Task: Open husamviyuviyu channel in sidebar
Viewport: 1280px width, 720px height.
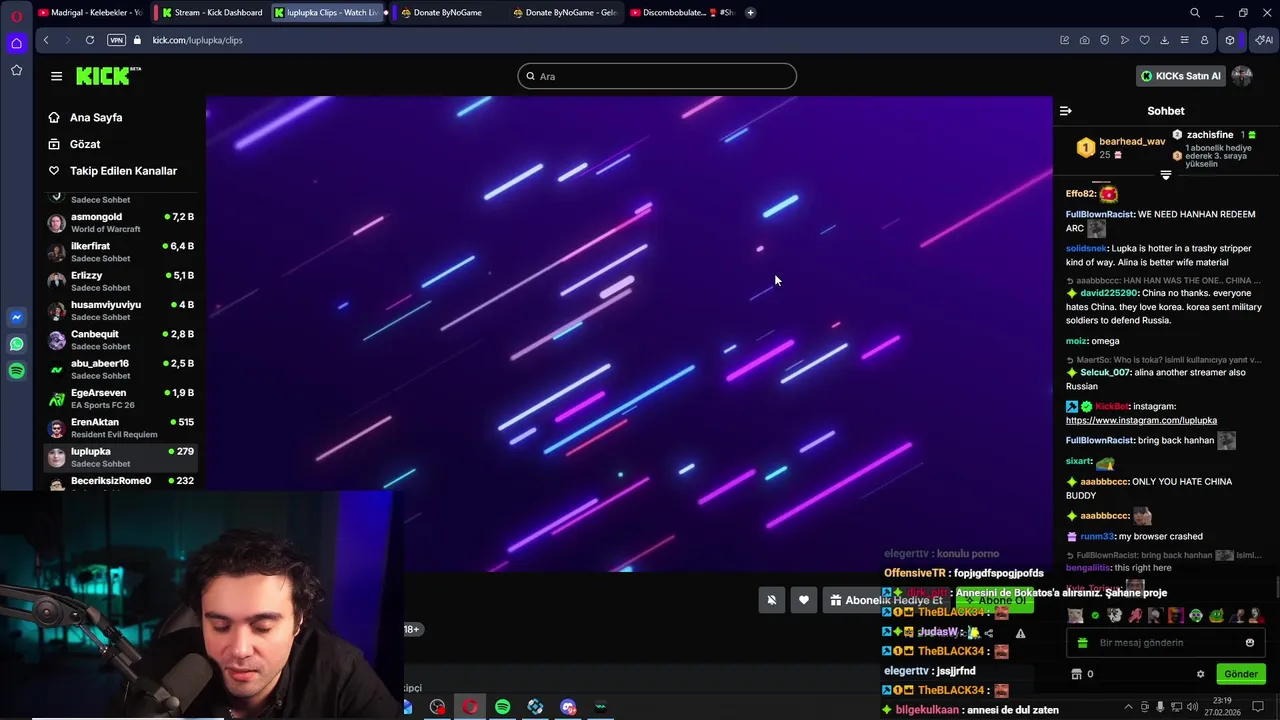Action: tap(120, 310)
